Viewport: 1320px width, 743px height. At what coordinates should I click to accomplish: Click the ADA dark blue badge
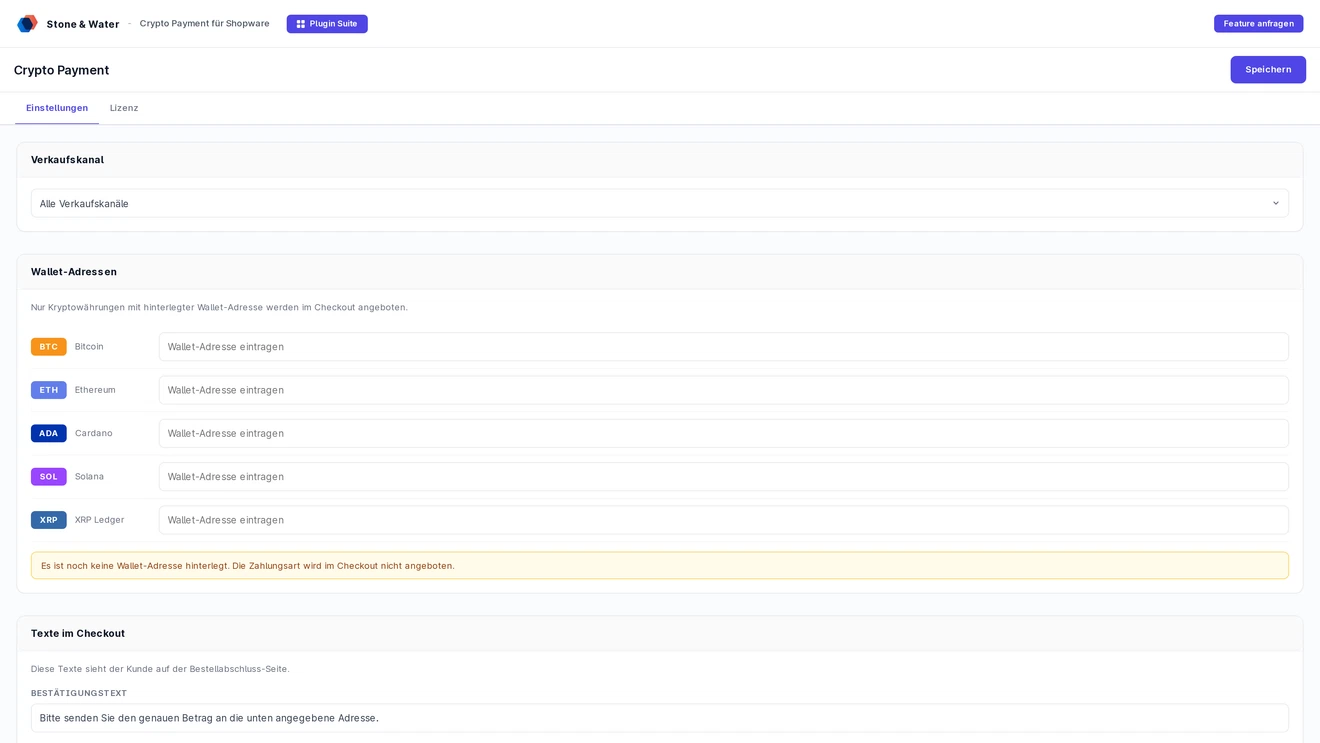pos(49,433)
